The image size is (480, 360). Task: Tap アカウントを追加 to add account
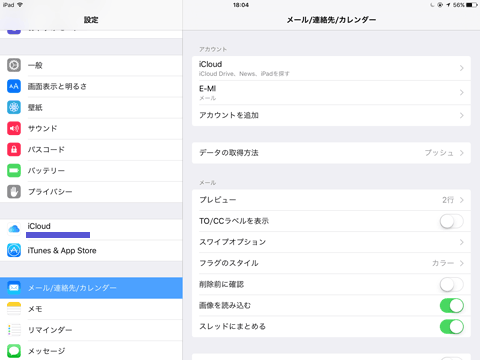pyautogui.click(x=331, y=115)
